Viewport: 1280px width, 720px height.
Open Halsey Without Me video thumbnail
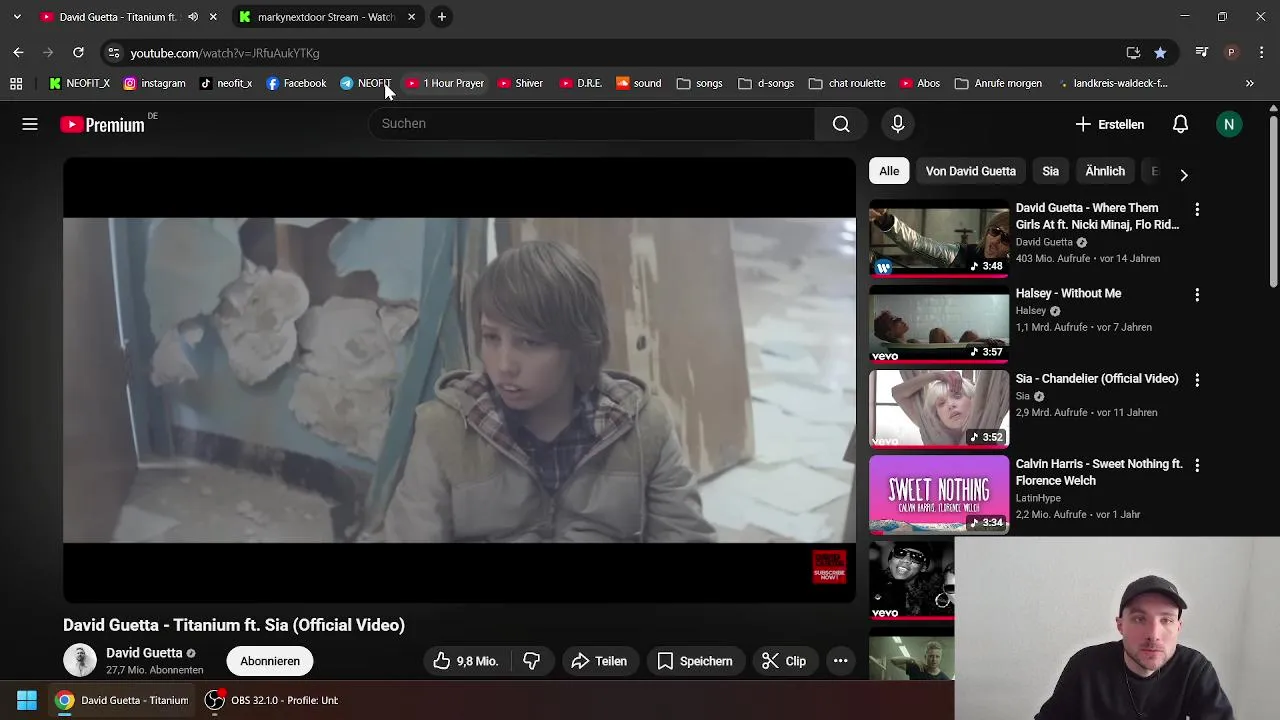tap(939, 324)
